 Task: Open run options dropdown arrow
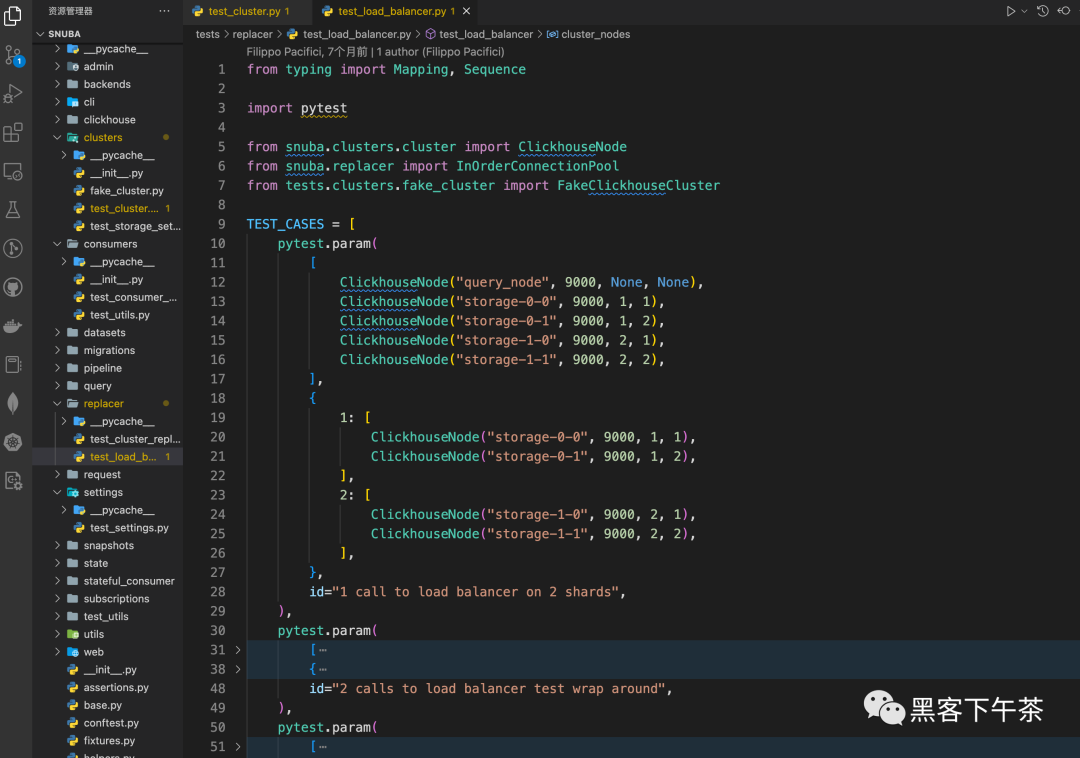click(x=1024, y=11)
